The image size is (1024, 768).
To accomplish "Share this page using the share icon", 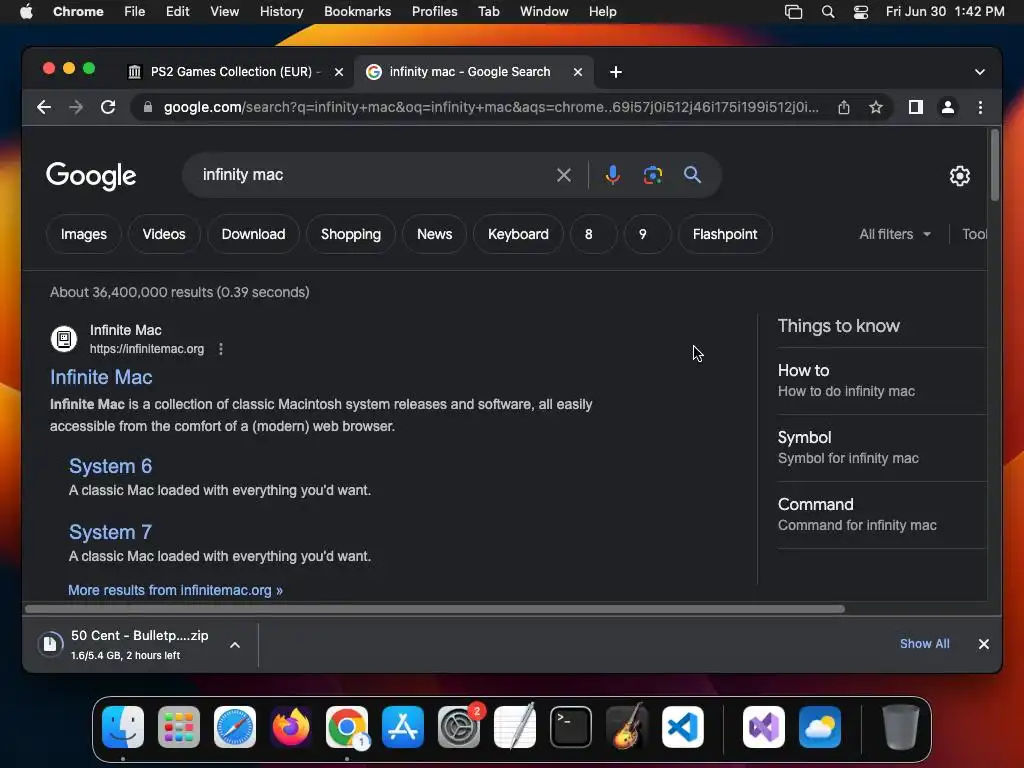I will tap(844, 107).
